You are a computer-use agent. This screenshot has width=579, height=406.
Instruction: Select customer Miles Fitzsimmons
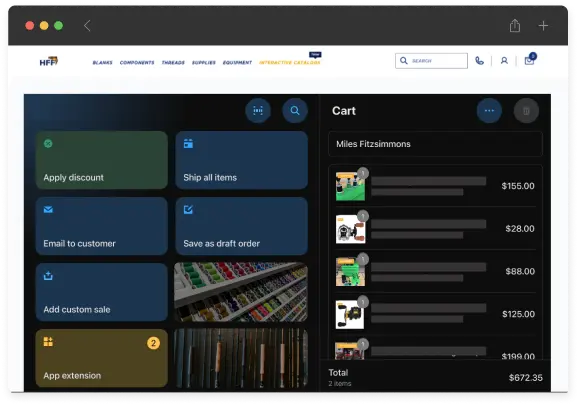pos(435,144)
